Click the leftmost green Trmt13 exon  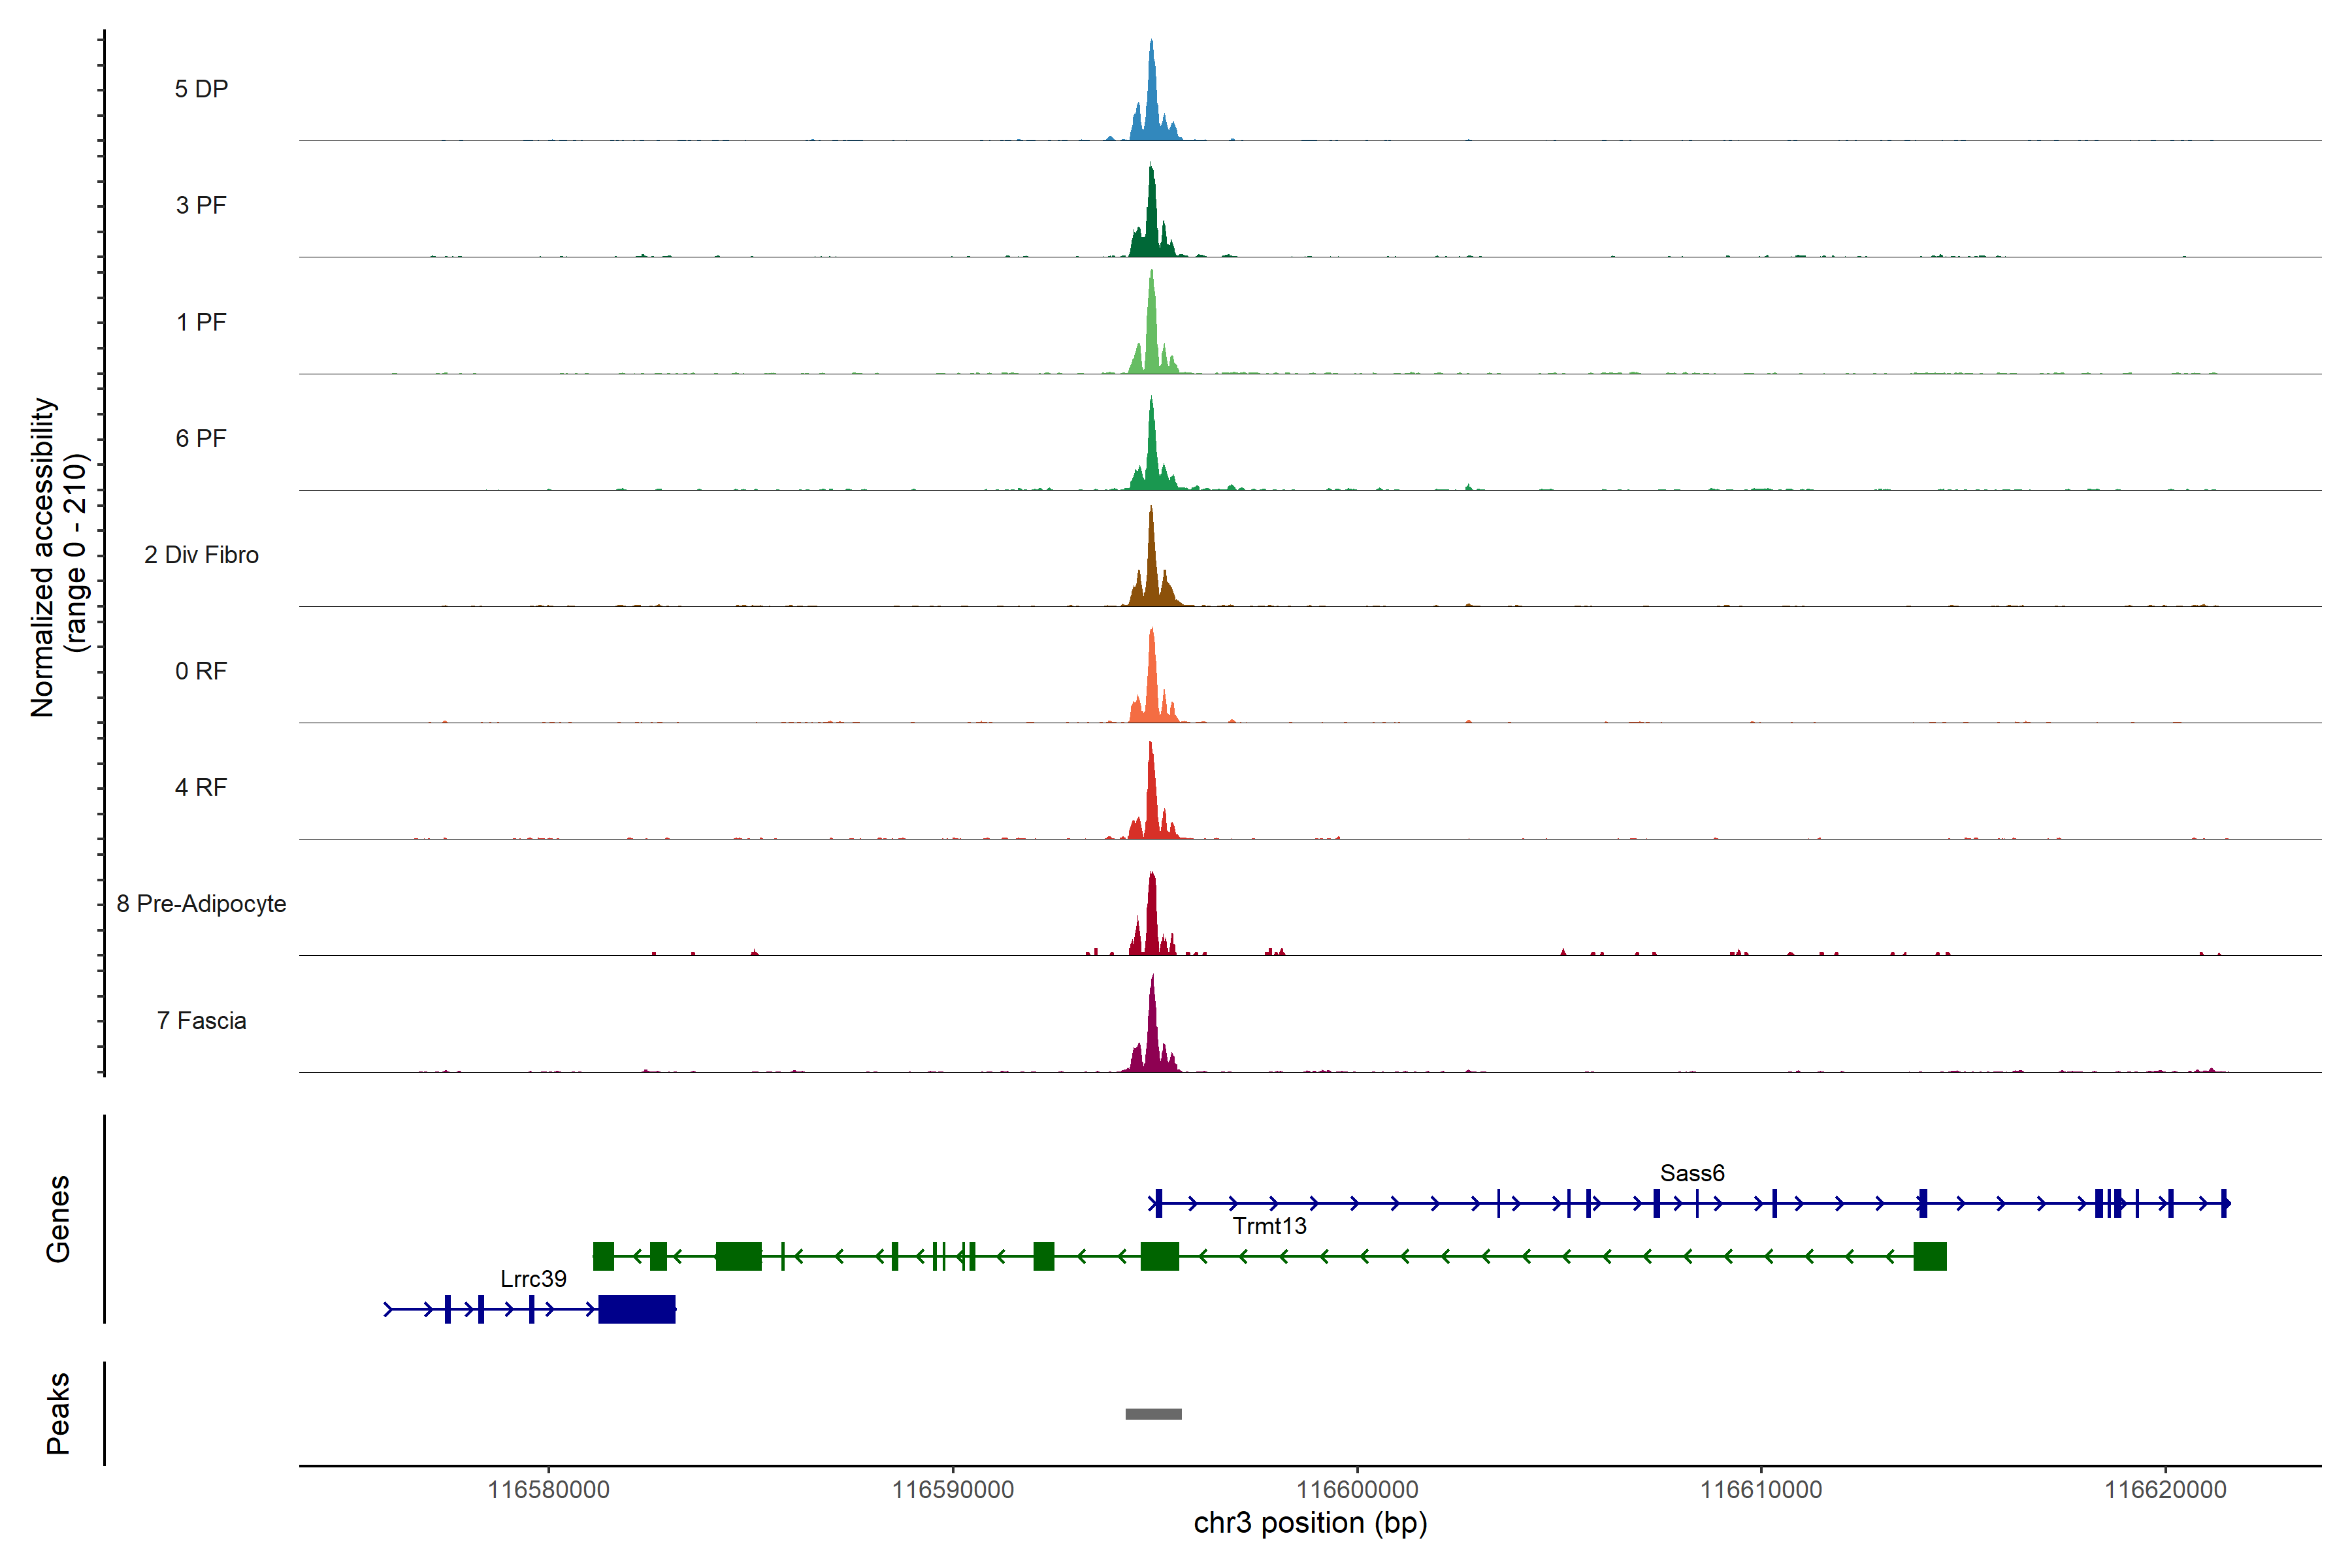(603, 1256)
